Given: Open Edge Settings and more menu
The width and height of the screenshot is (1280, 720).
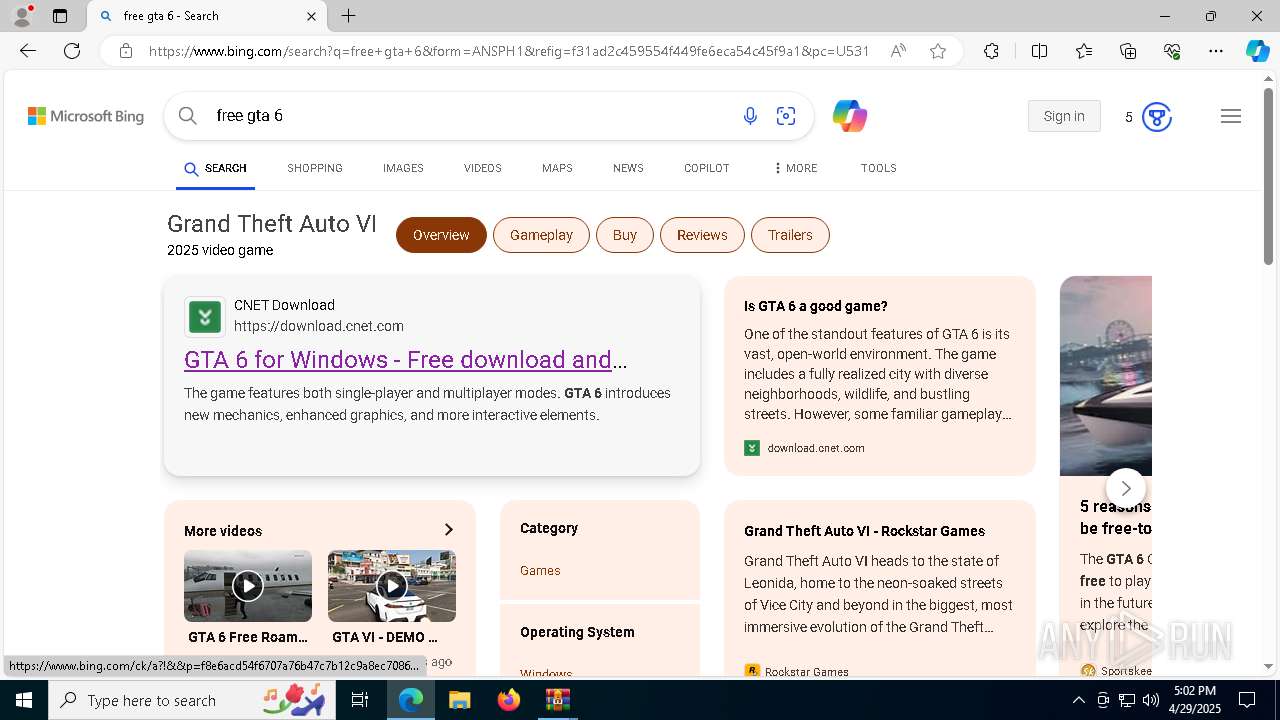Looking at the screenshot, I should [1216, 51].
